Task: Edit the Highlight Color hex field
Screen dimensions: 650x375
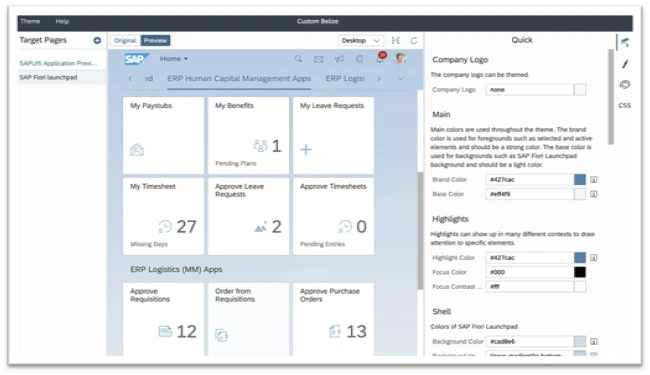Action: pyautogui.click(x=530, y=258)
